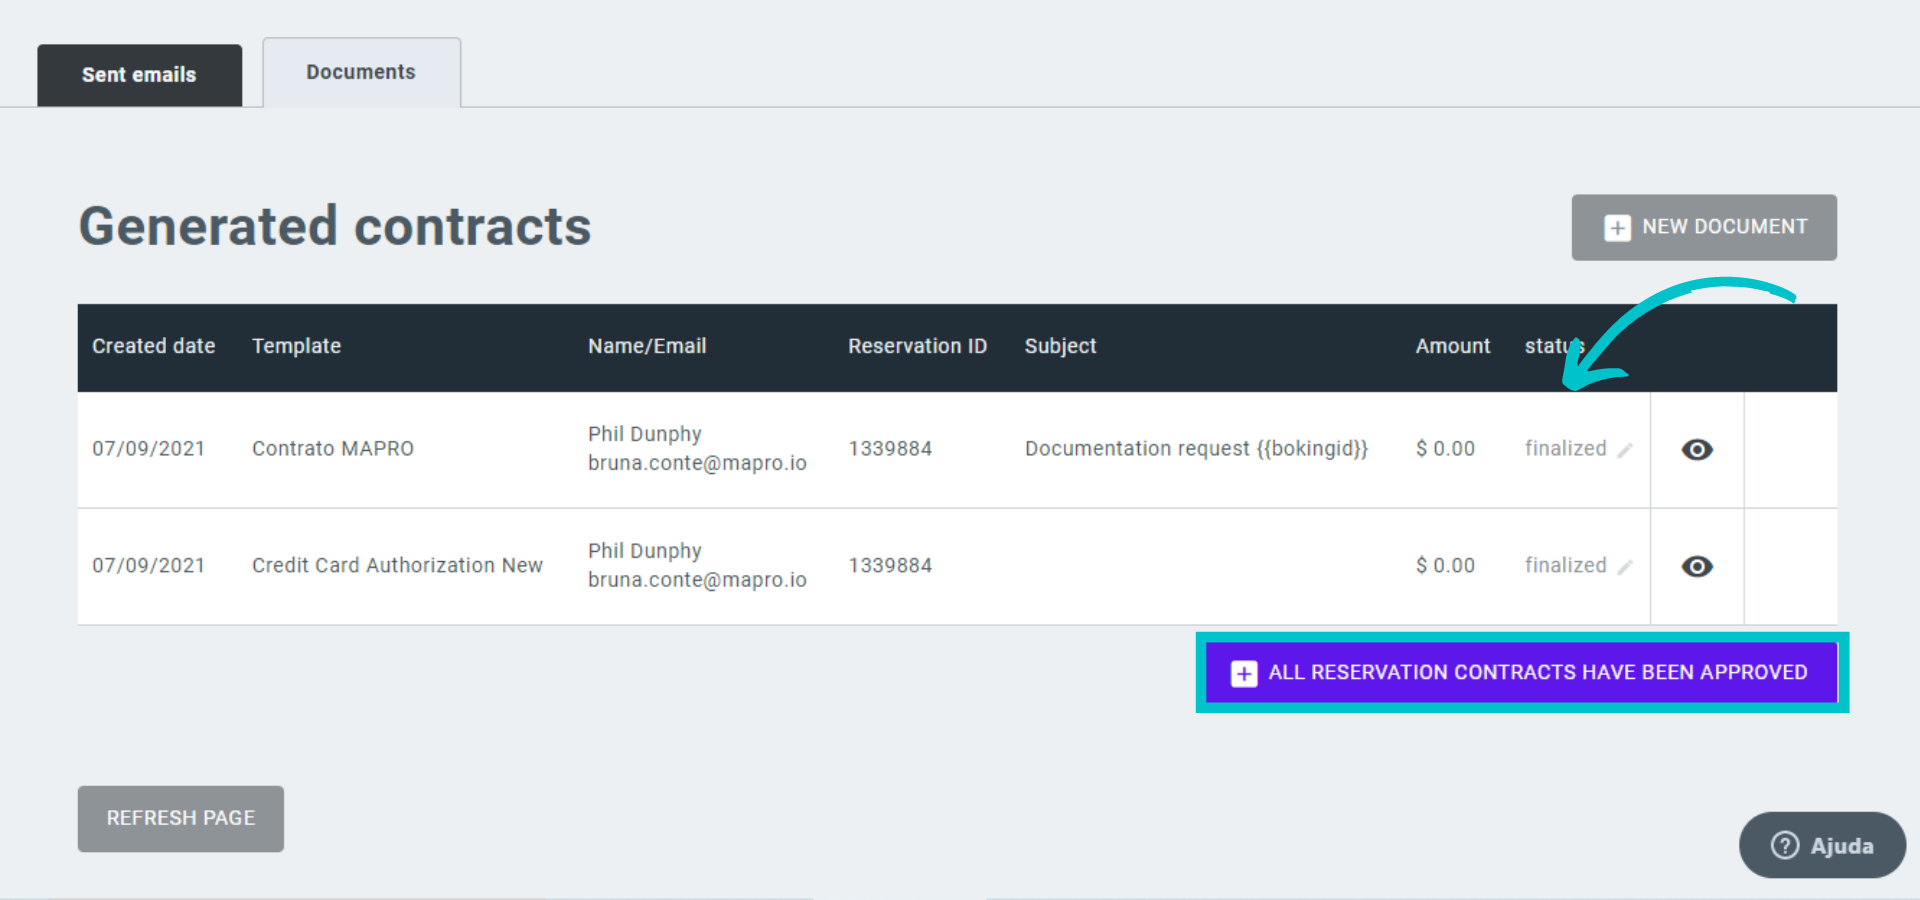Edit status pencil for Contrato MAPRO row
1920x900 pixels.
coord(1625,451)
